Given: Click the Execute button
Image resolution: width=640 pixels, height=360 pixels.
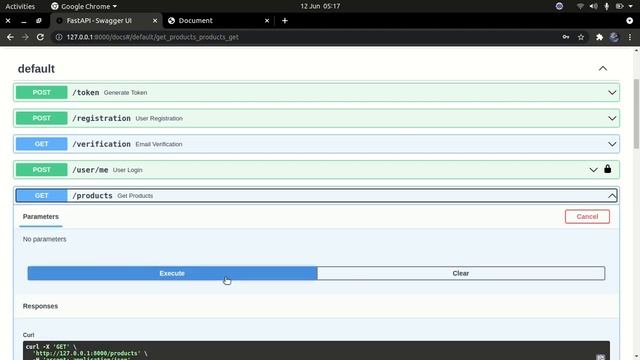Looking at the screenshot, I should click(172, 273).
